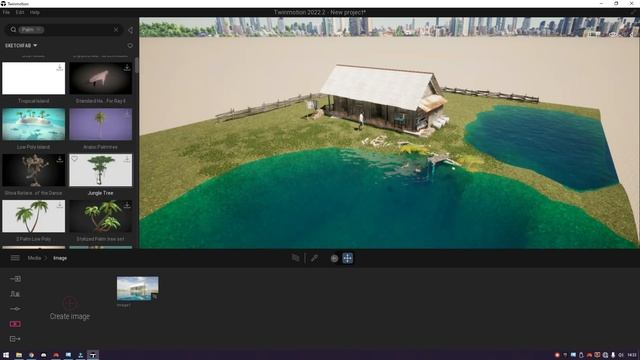This screenshot has height=360, width=640.
Task: Click the library panel scrollbar
Action: [136, 65]
